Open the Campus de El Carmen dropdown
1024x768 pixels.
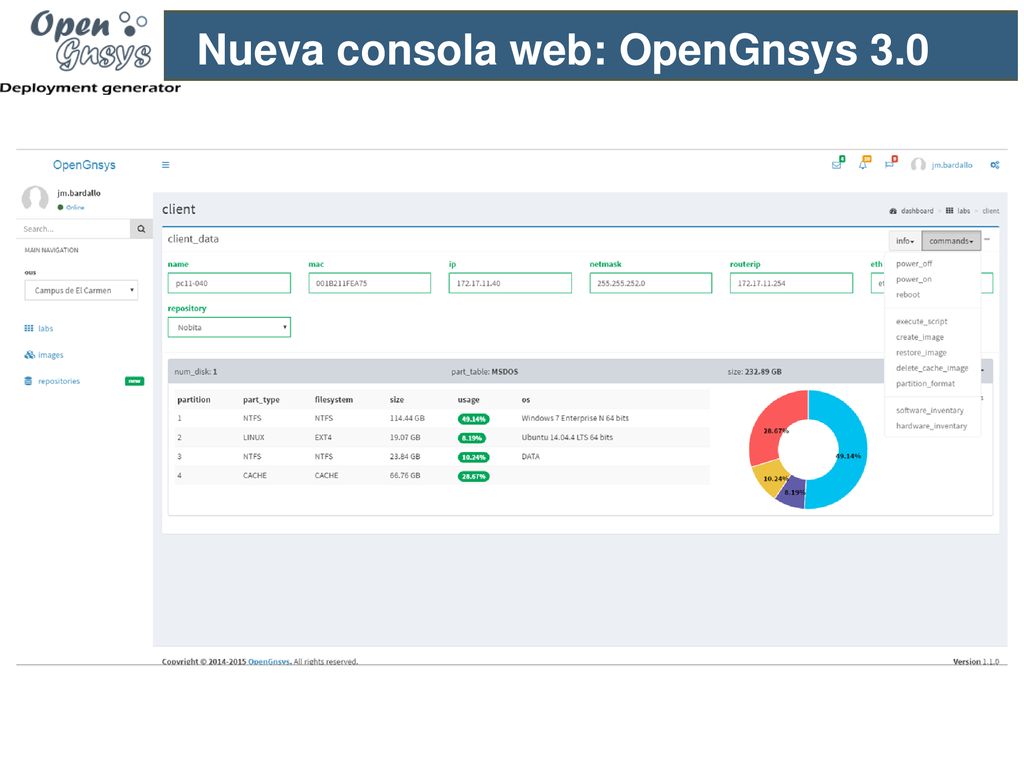tap(81, 291)
